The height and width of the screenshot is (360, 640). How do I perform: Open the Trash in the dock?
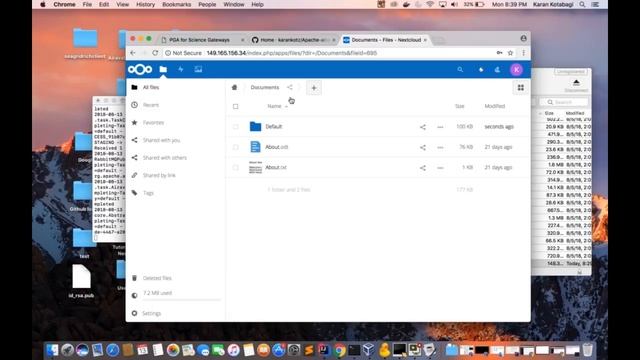click(587, 350)
